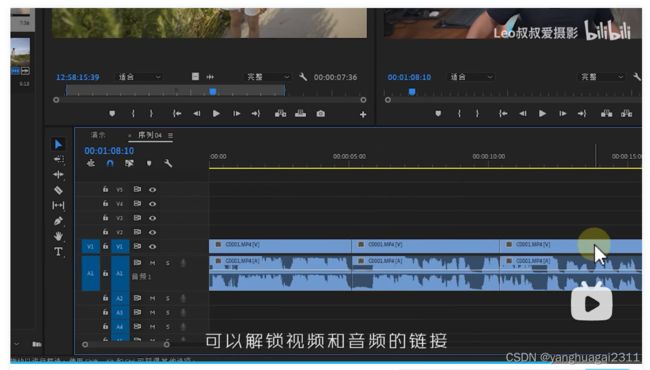This screenshot has height=370, width=650.
Task: Select the Pen tool
Action: [58, 220]
